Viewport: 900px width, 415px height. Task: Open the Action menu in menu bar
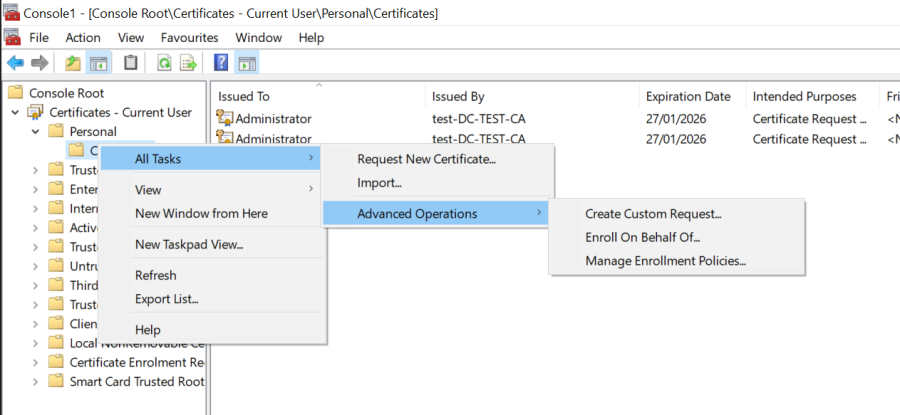(x=83, y=37)
